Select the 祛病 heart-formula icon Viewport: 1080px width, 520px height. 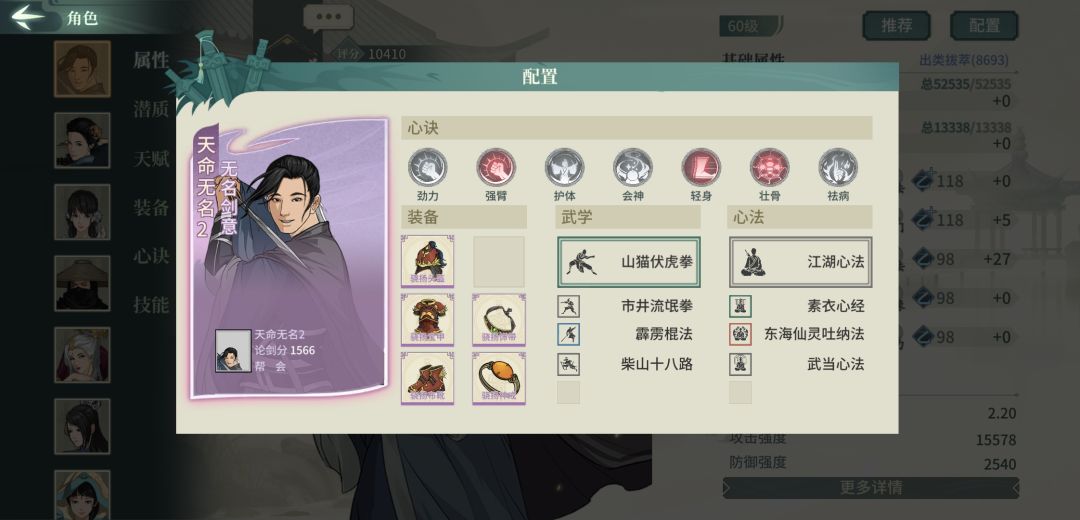[838, 167]
